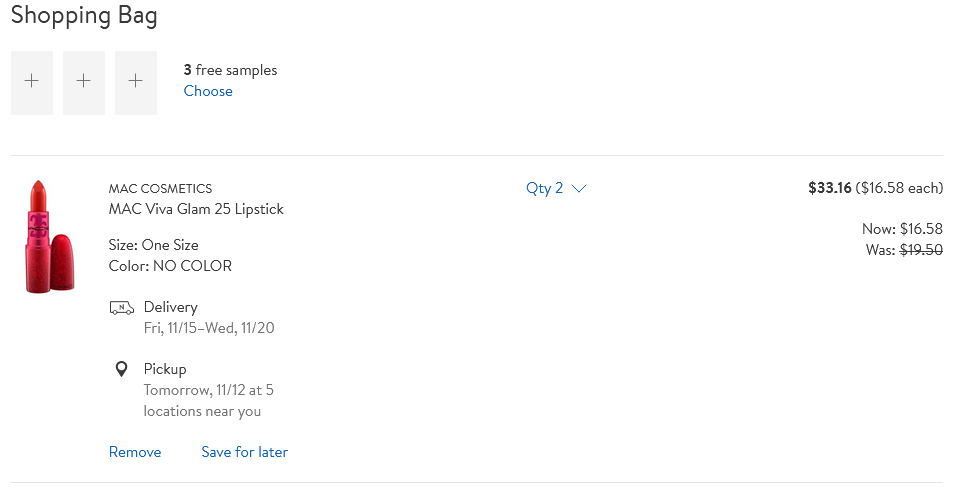Viewport: 959px width, 502px height.
Task: Select the Pickup option label
Action: click(x=165, y=369)
